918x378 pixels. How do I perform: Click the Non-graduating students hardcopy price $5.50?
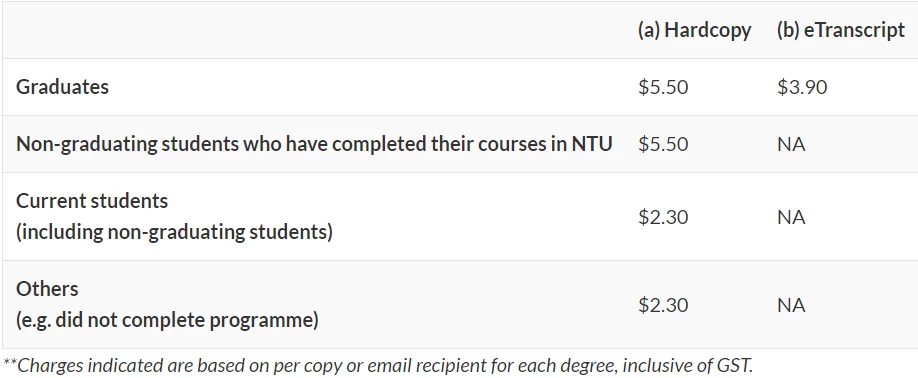tap(663, 144)
